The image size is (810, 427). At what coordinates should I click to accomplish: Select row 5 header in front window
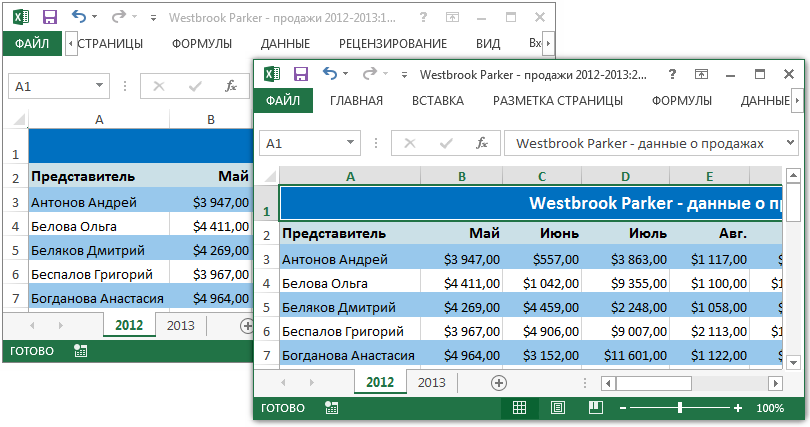click(267, 308)
